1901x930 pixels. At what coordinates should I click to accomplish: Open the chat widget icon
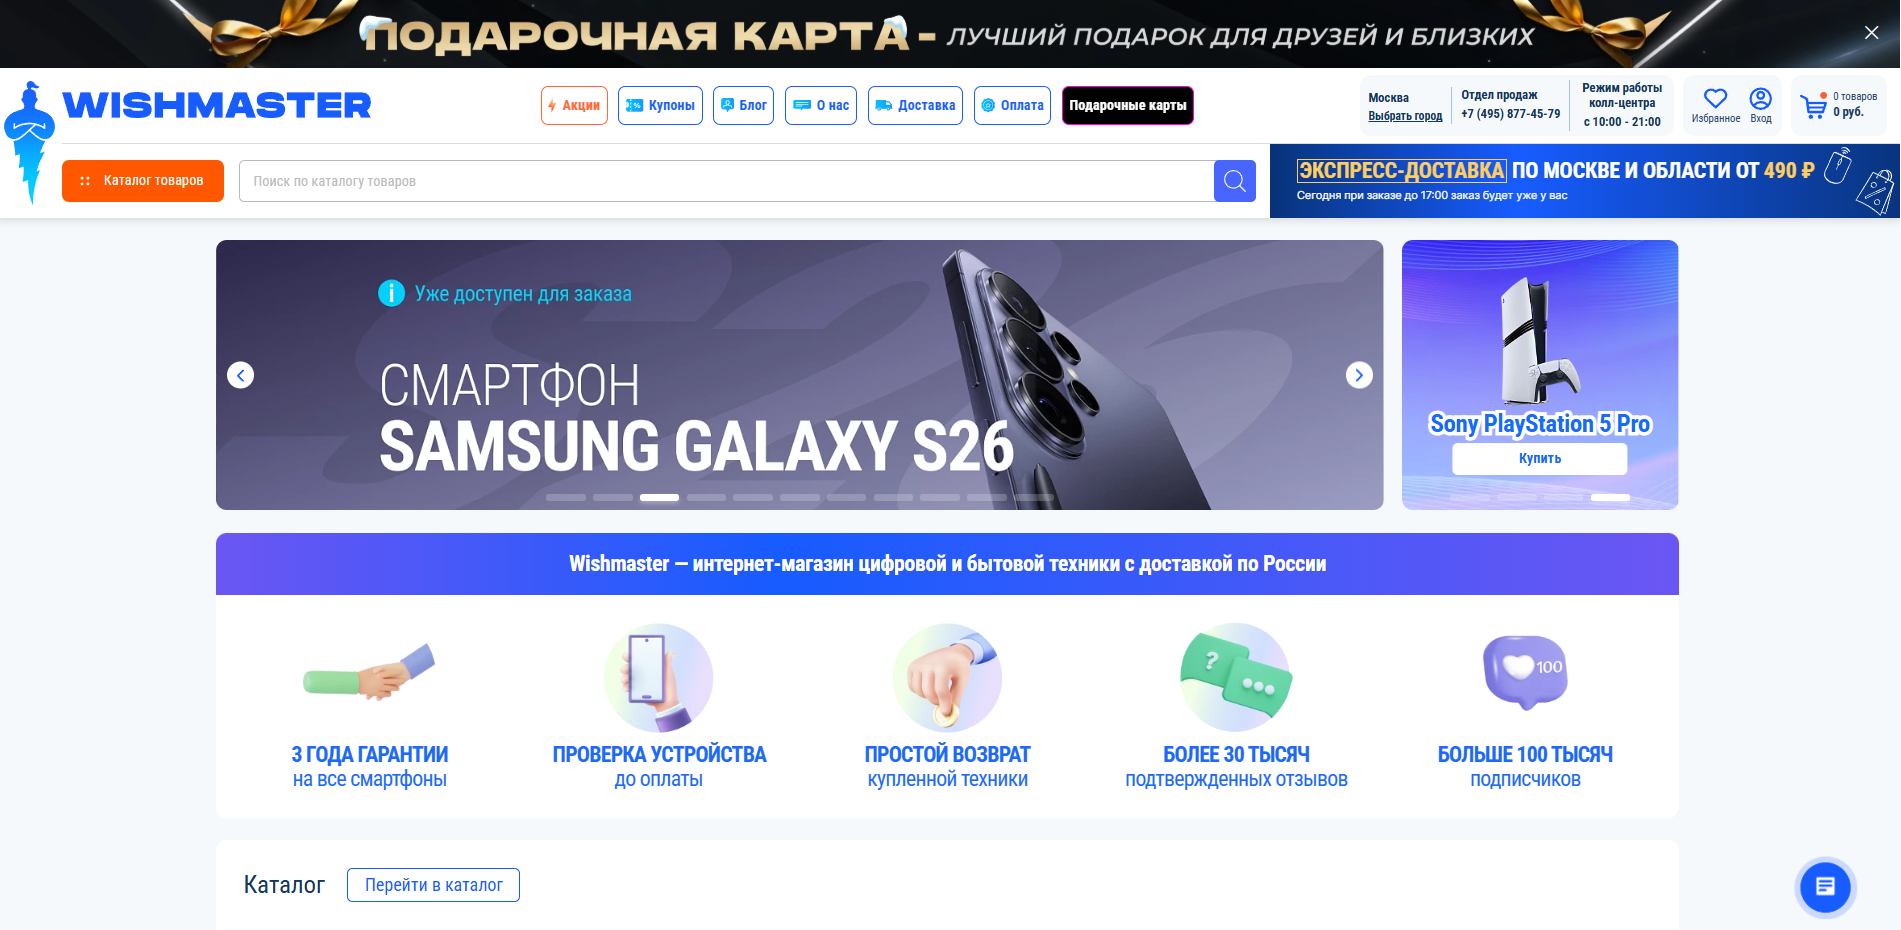point(1825,886)
